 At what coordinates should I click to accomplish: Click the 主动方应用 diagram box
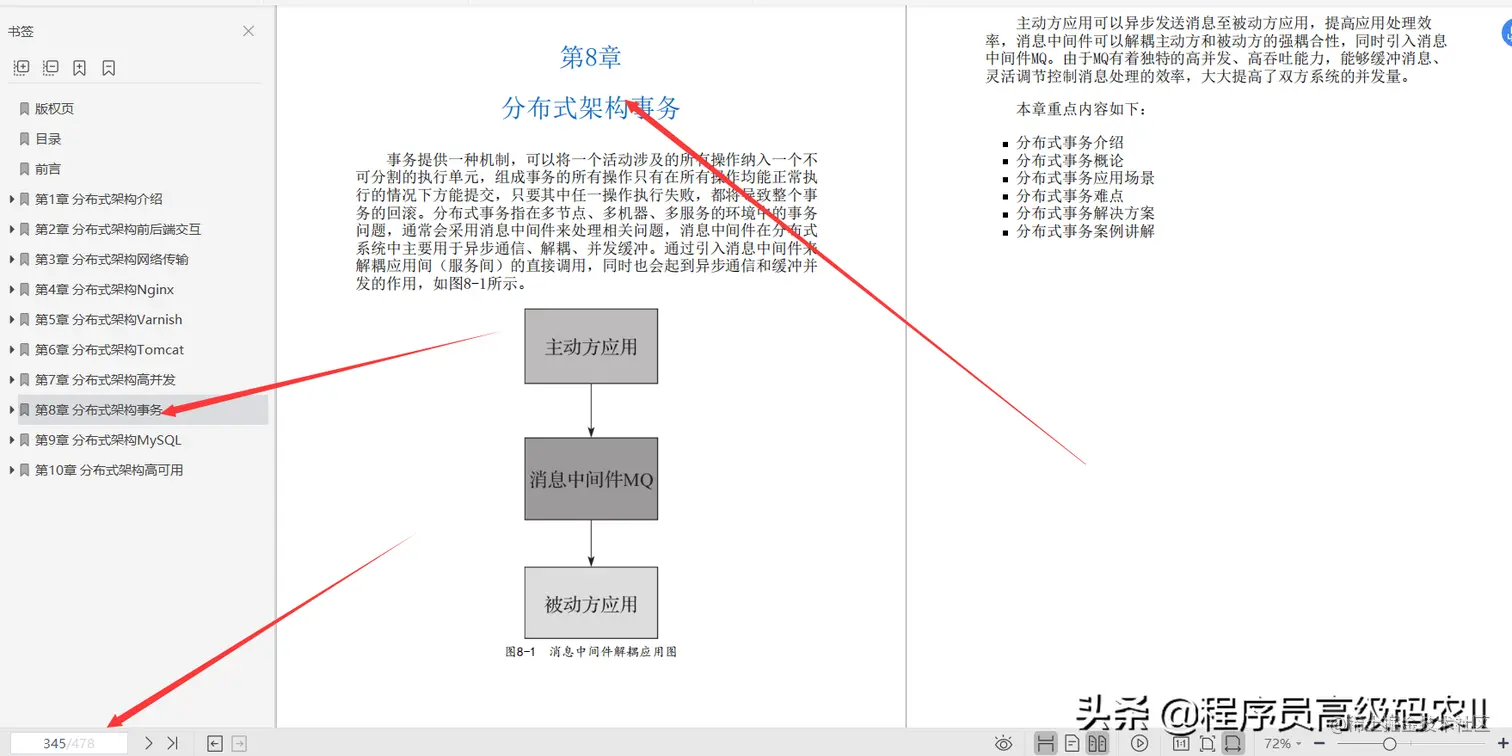pyautogui.click(x=591, y=347)
